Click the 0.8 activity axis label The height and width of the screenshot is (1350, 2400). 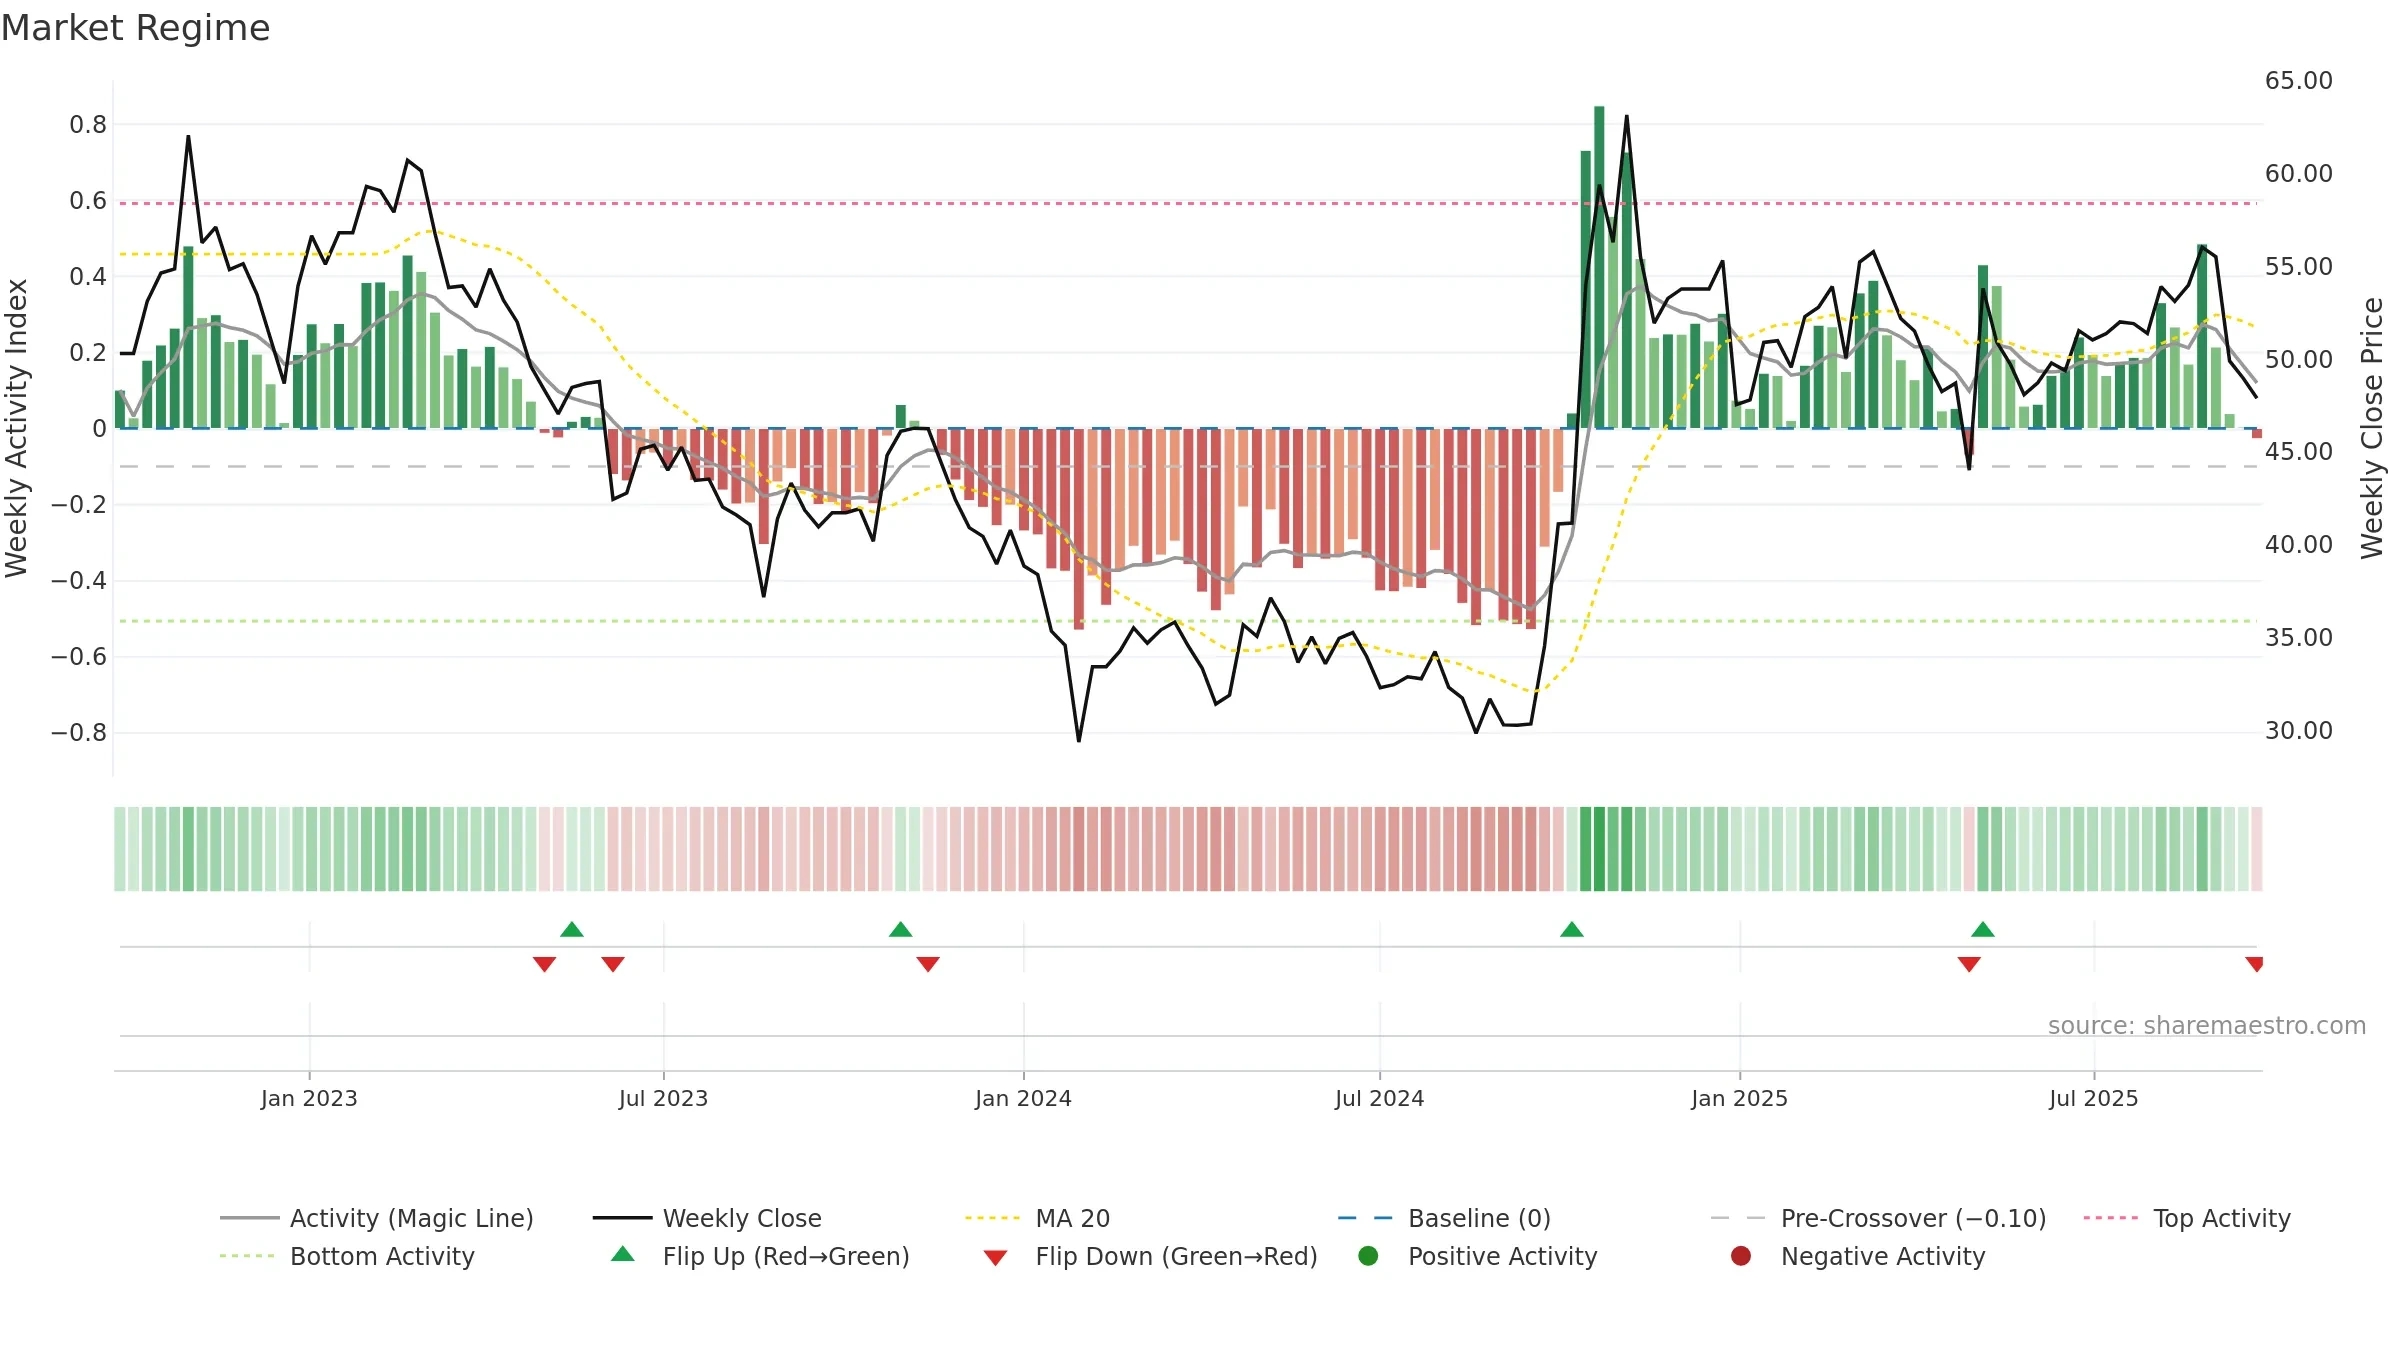(x=88, y=125)
